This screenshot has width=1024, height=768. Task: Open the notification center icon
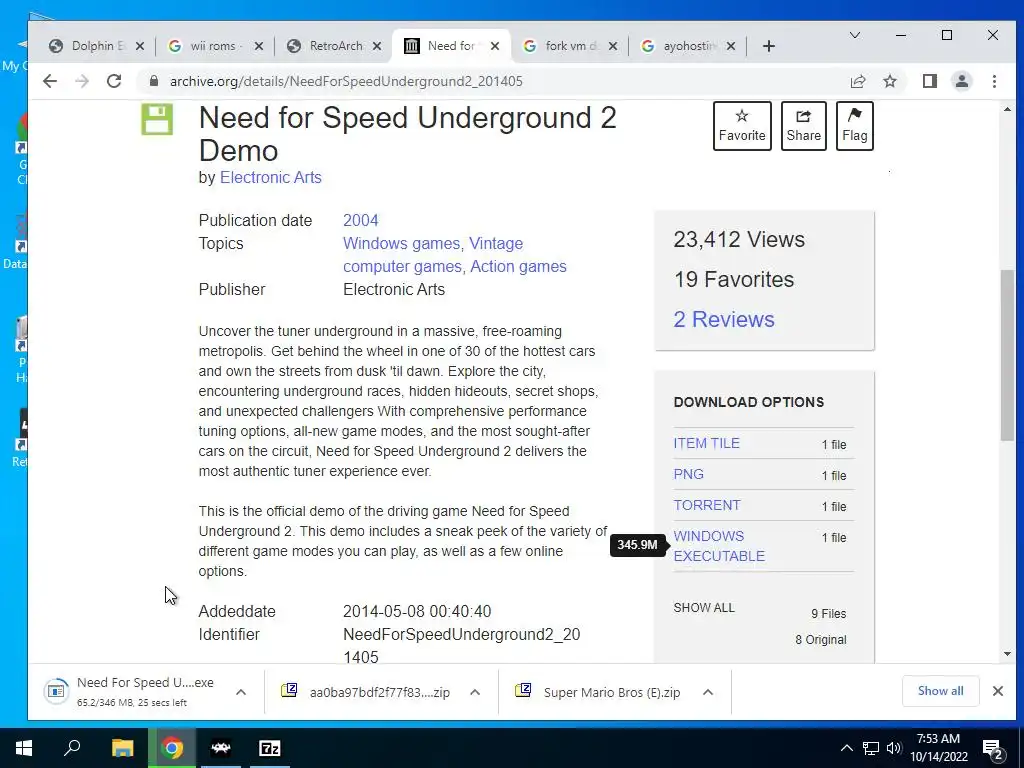click(x=993, y=749)
